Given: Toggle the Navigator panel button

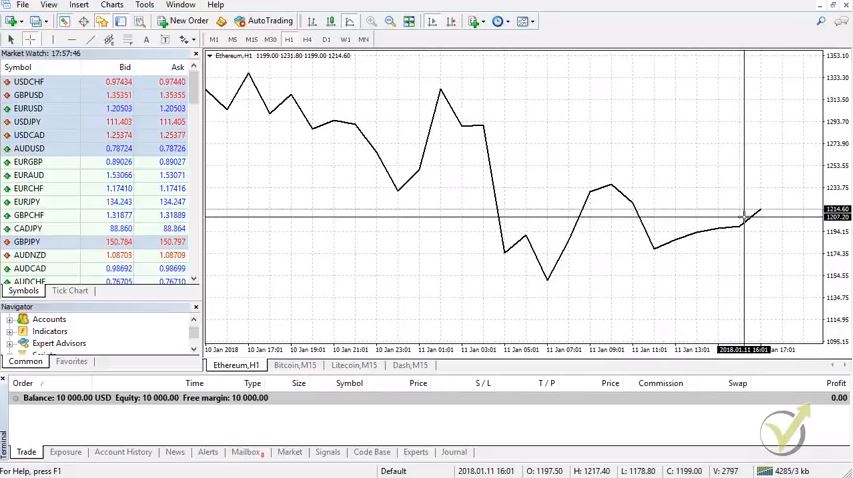Looking at the screenshot, I should (x=102, y=21).
